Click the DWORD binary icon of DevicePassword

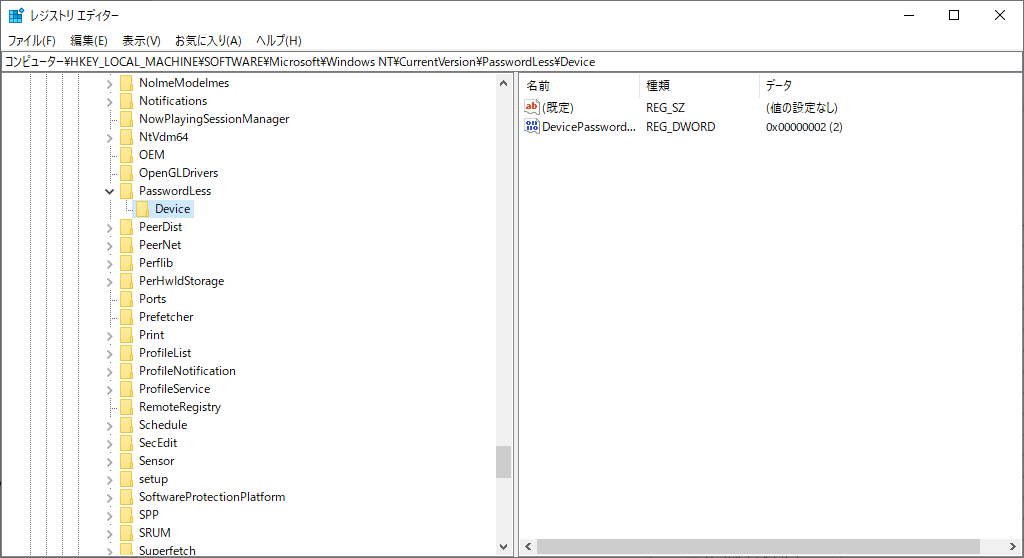click(x=532, y=126)
